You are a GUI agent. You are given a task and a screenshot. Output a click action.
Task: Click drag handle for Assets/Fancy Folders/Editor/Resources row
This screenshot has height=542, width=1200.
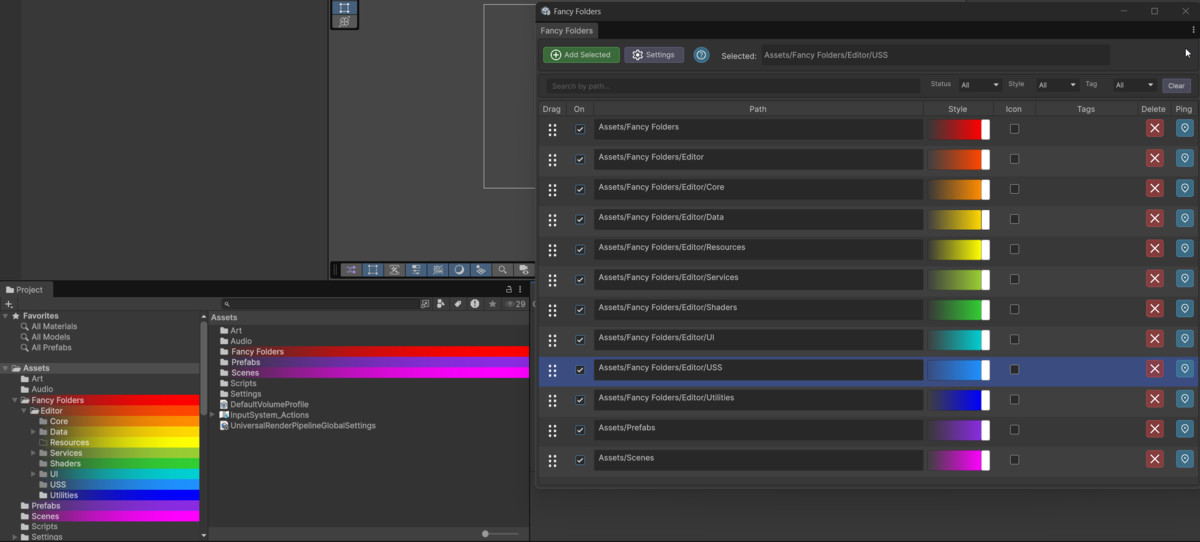552,250
